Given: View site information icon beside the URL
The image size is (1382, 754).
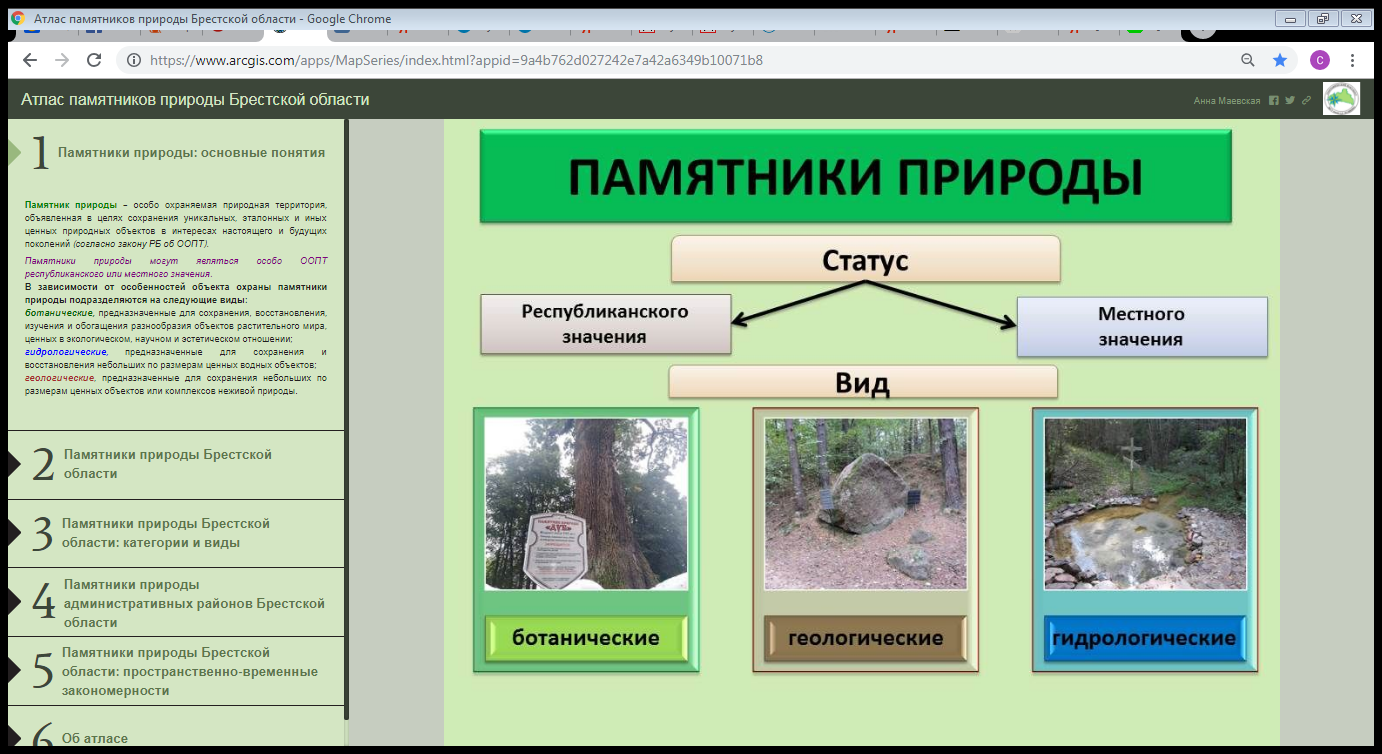Looking at the screenshot, I should (133, 60).
